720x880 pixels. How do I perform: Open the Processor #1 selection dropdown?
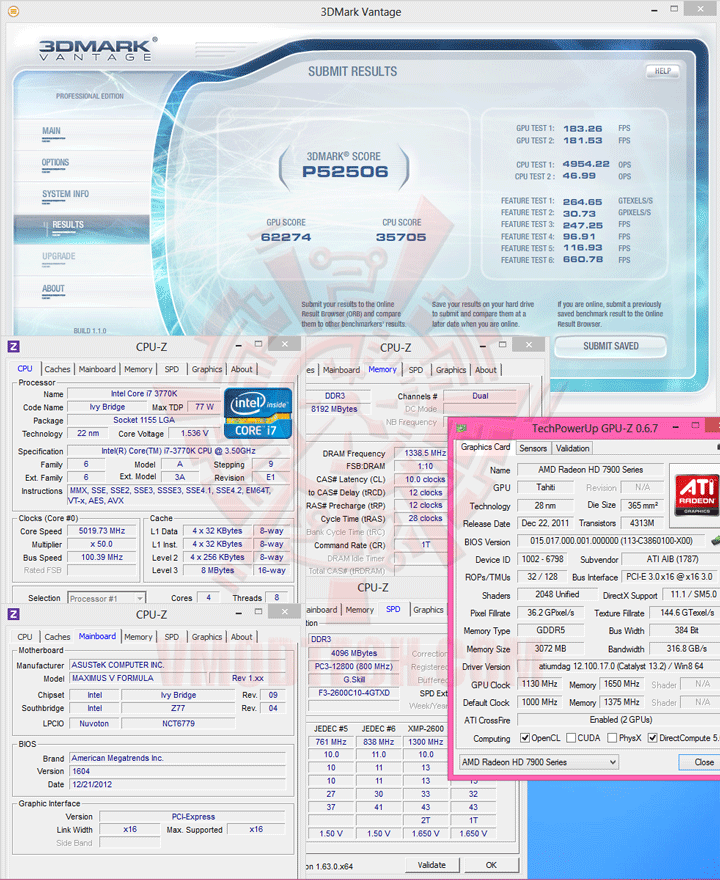coord(106,598)
